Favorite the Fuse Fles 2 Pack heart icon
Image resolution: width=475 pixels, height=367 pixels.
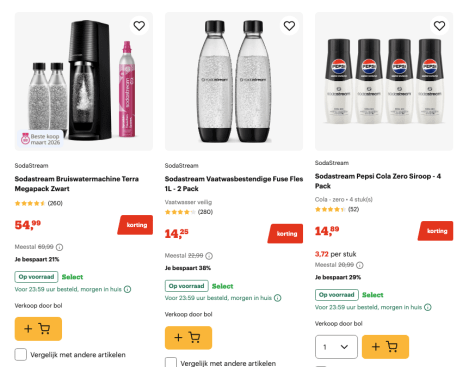point(289,26)
